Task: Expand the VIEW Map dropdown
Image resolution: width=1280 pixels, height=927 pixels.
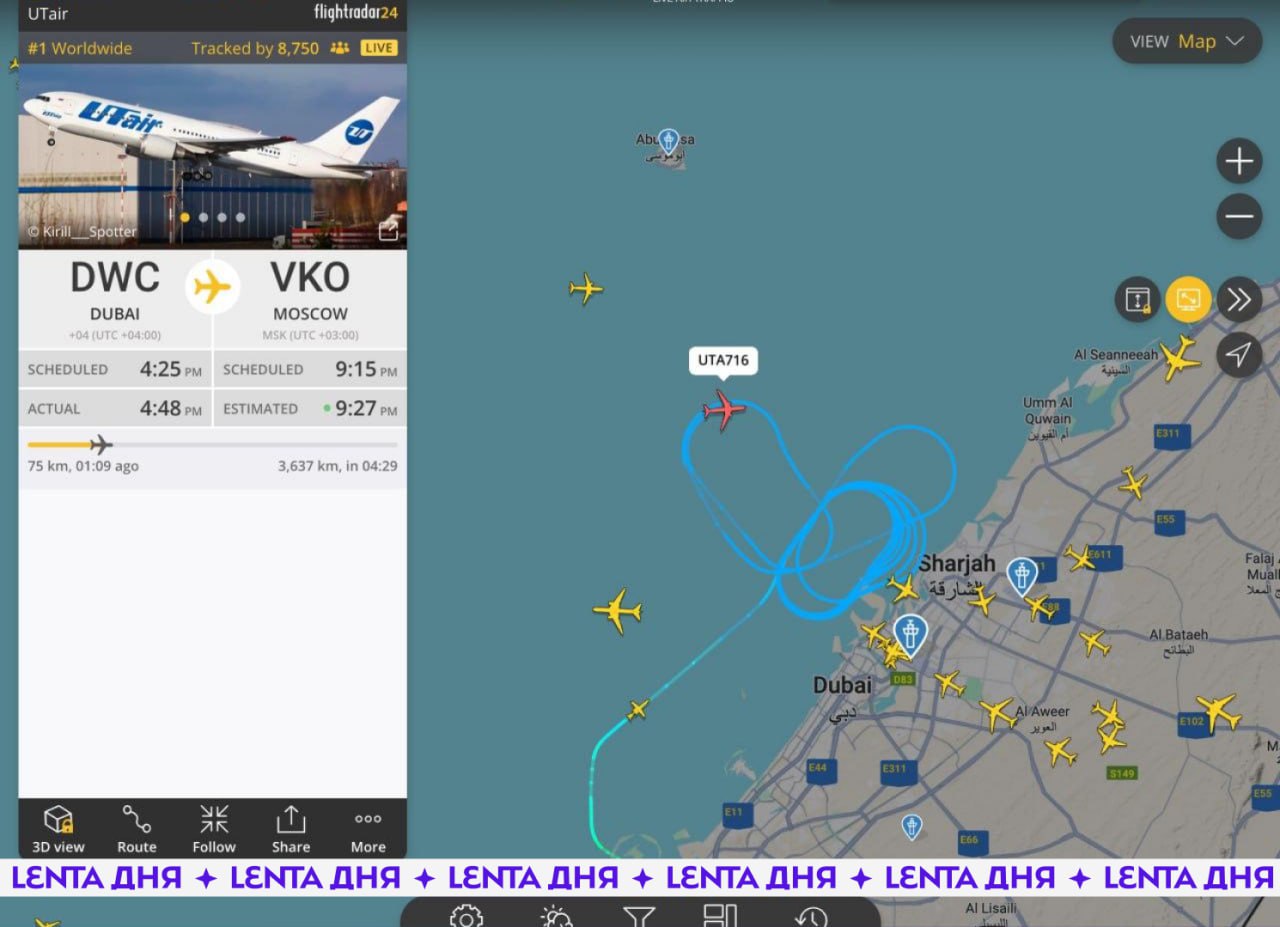Action: 1187,41
